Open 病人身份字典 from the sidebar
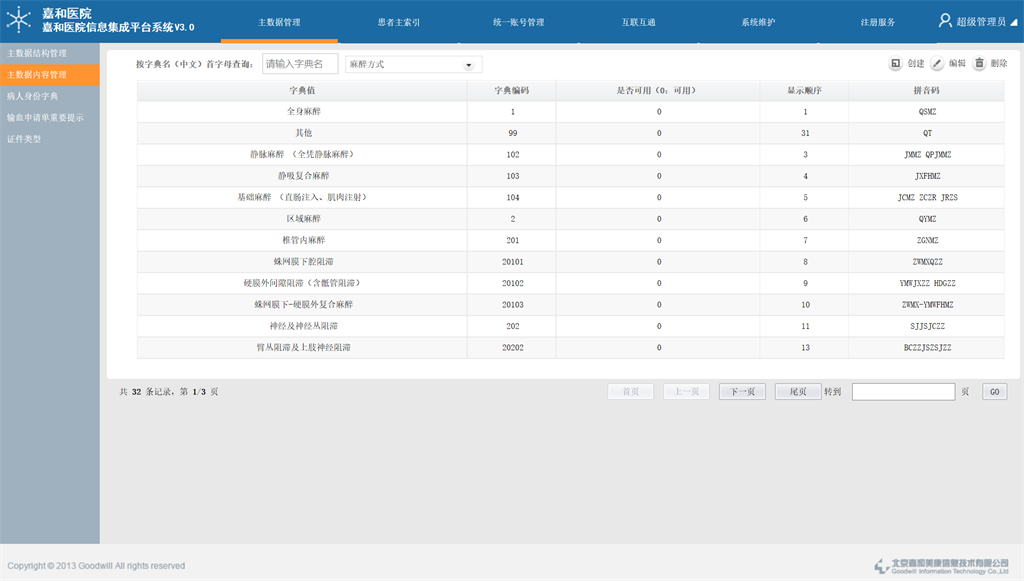Screen dimensions: 1024x581 point(33,97)
